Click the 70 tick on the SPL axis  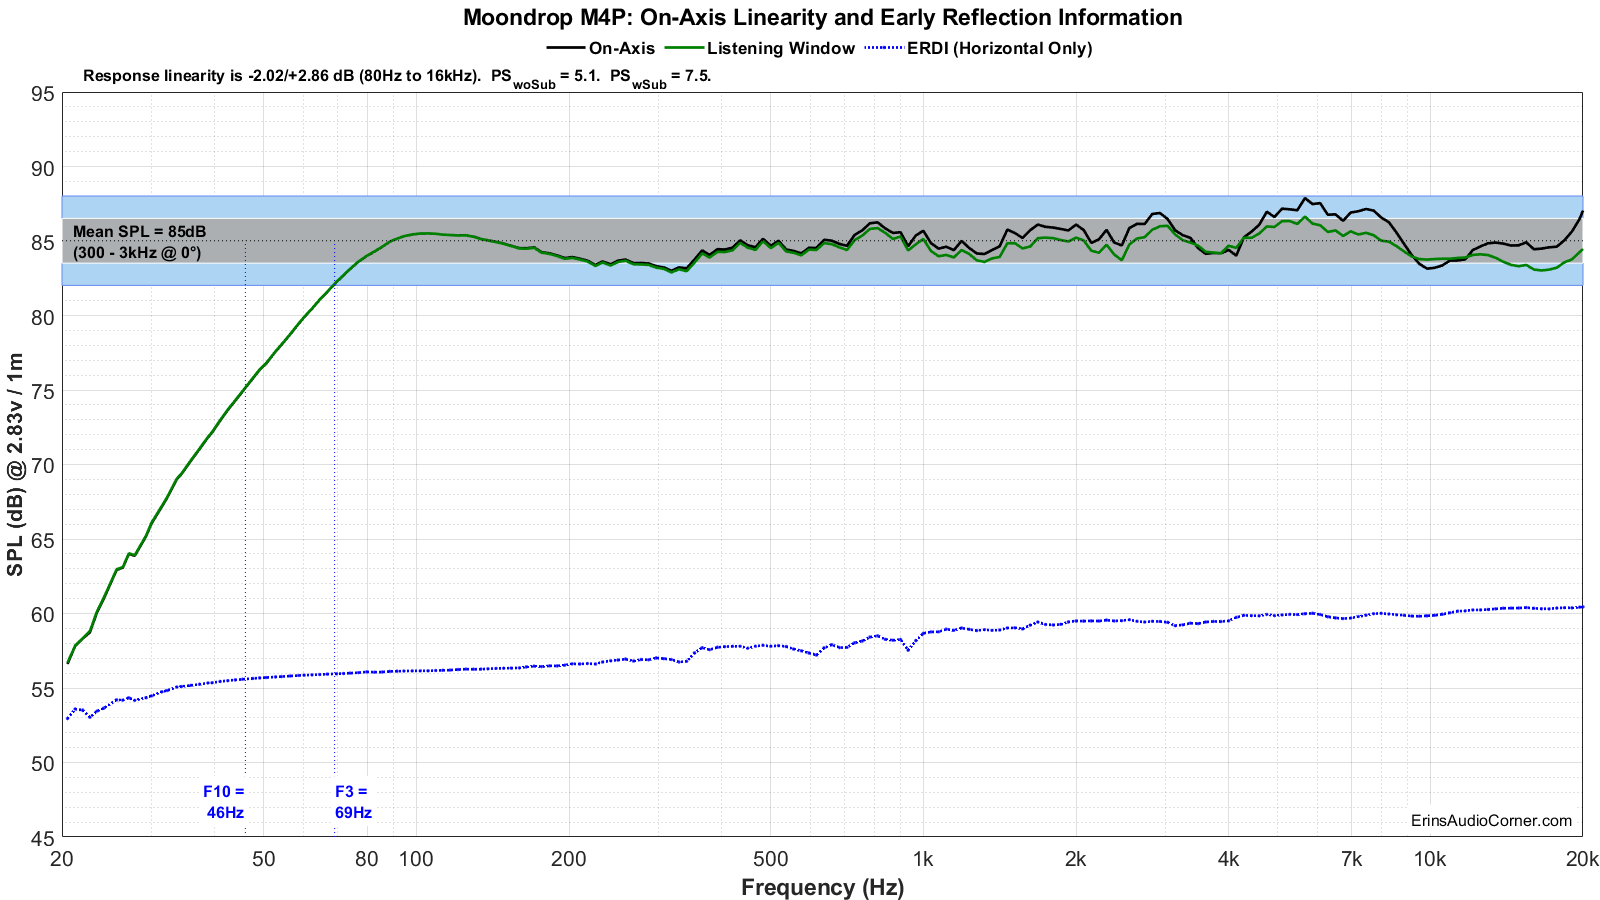click(x=43, y=466)
